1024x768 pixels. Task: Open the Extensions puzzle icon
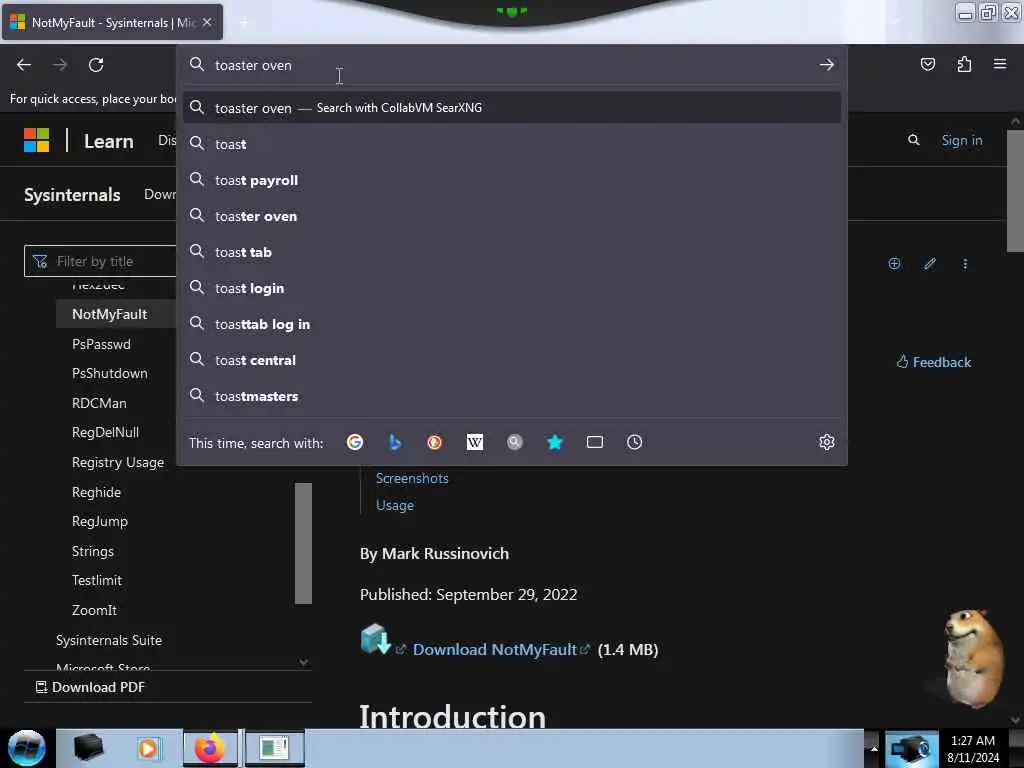[964, 64]
